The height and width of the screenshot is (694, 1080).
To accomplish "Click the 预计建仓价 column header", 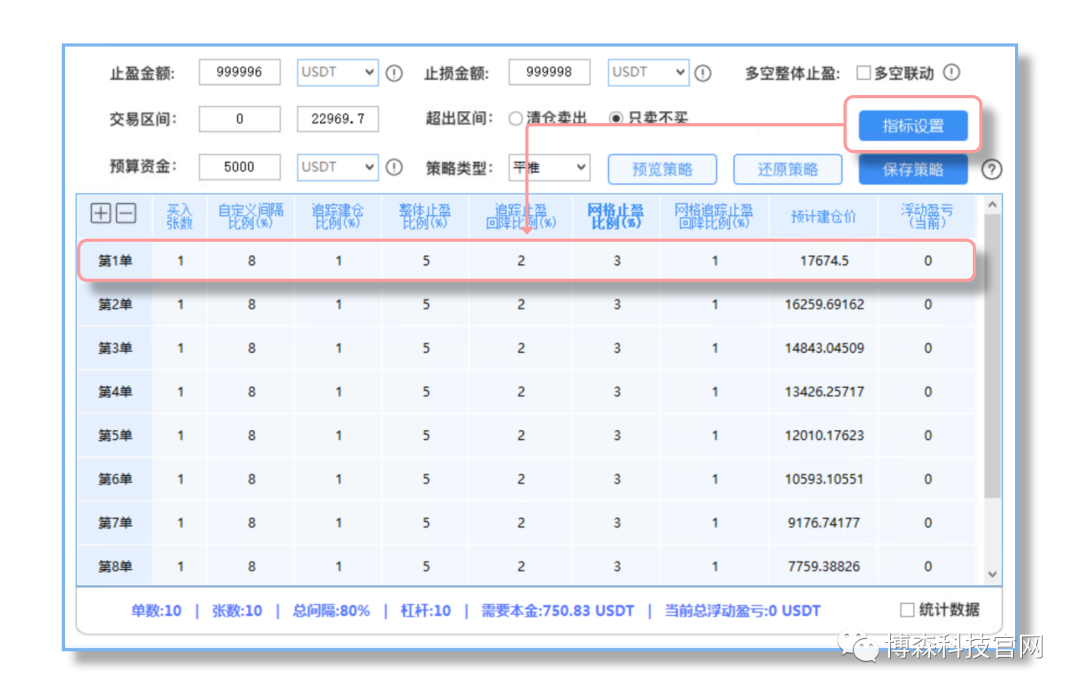I will coord(823,216).
